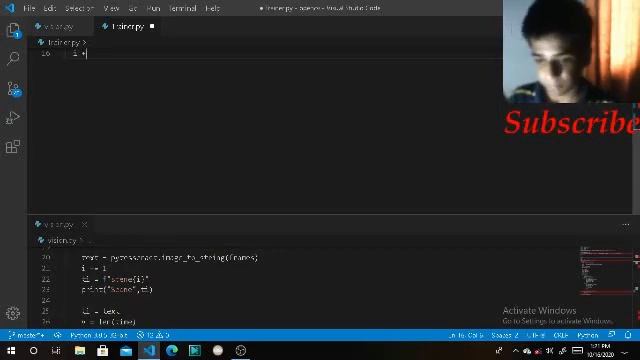The image size is (640, 360).
Task: Click the volume icon in system tray
Action: click(550, 351)
